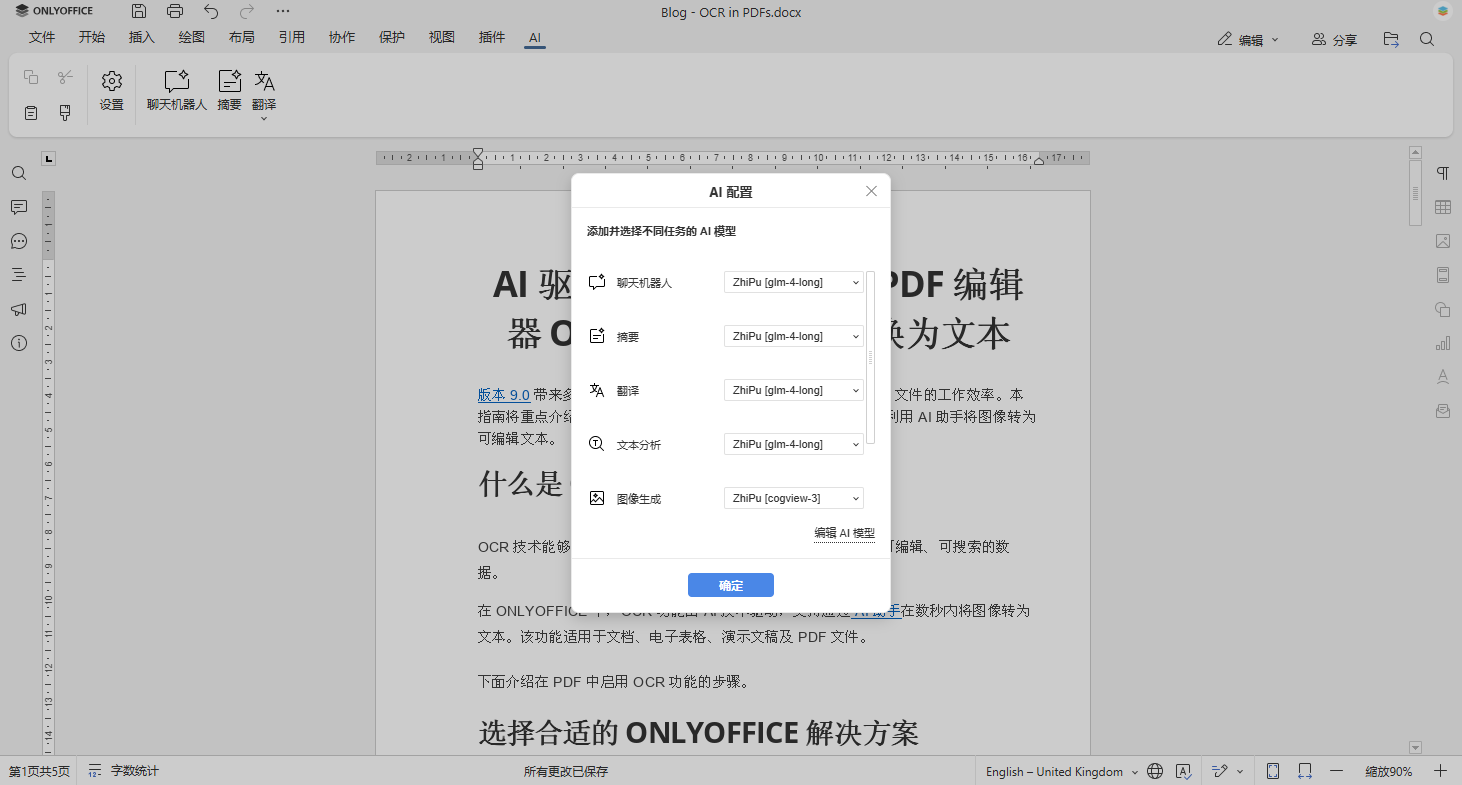Open the Comments panel in left sidebar
This screenshot has width=1462, height=785.
[x=18, y=207]
